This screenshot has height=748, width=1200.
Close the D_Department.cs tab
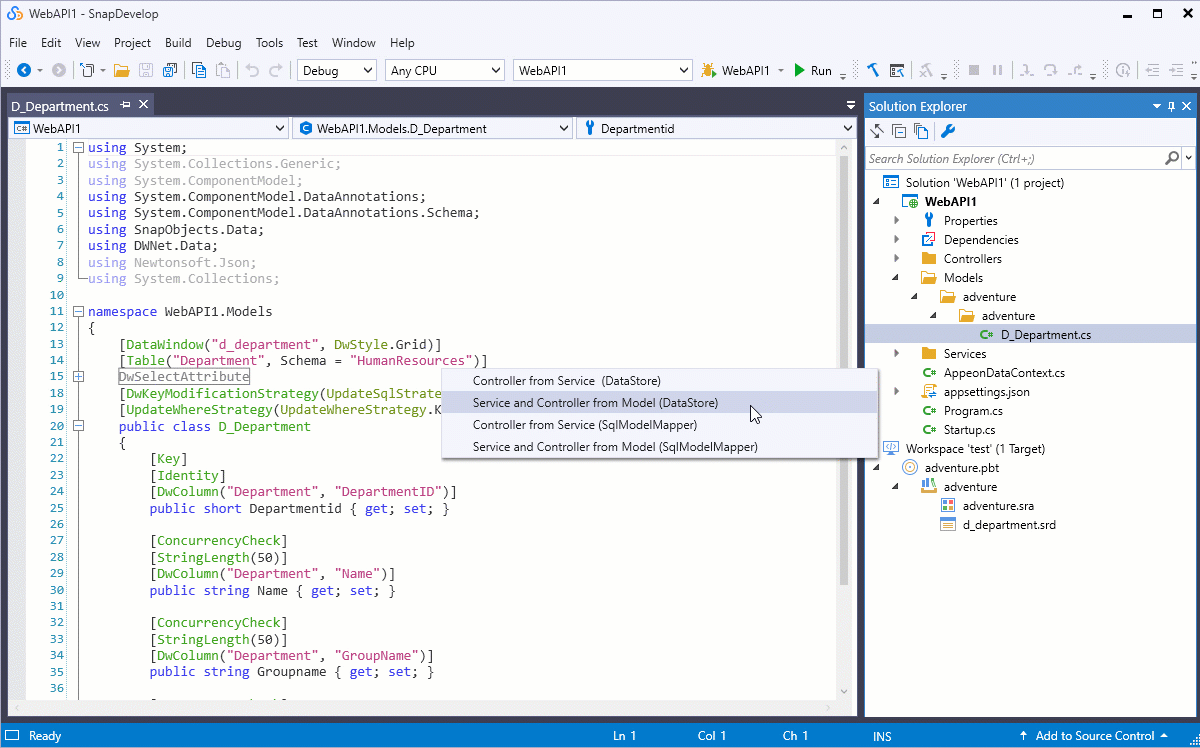click(x=144, y=105)
